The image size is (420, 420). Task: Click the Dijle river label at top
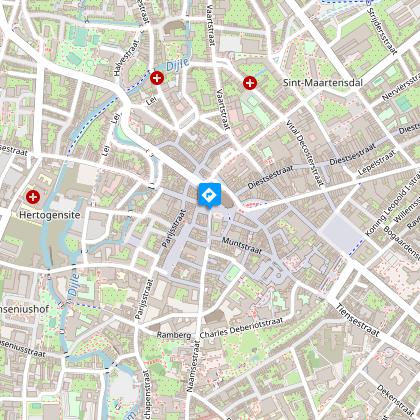pos(178,64)
